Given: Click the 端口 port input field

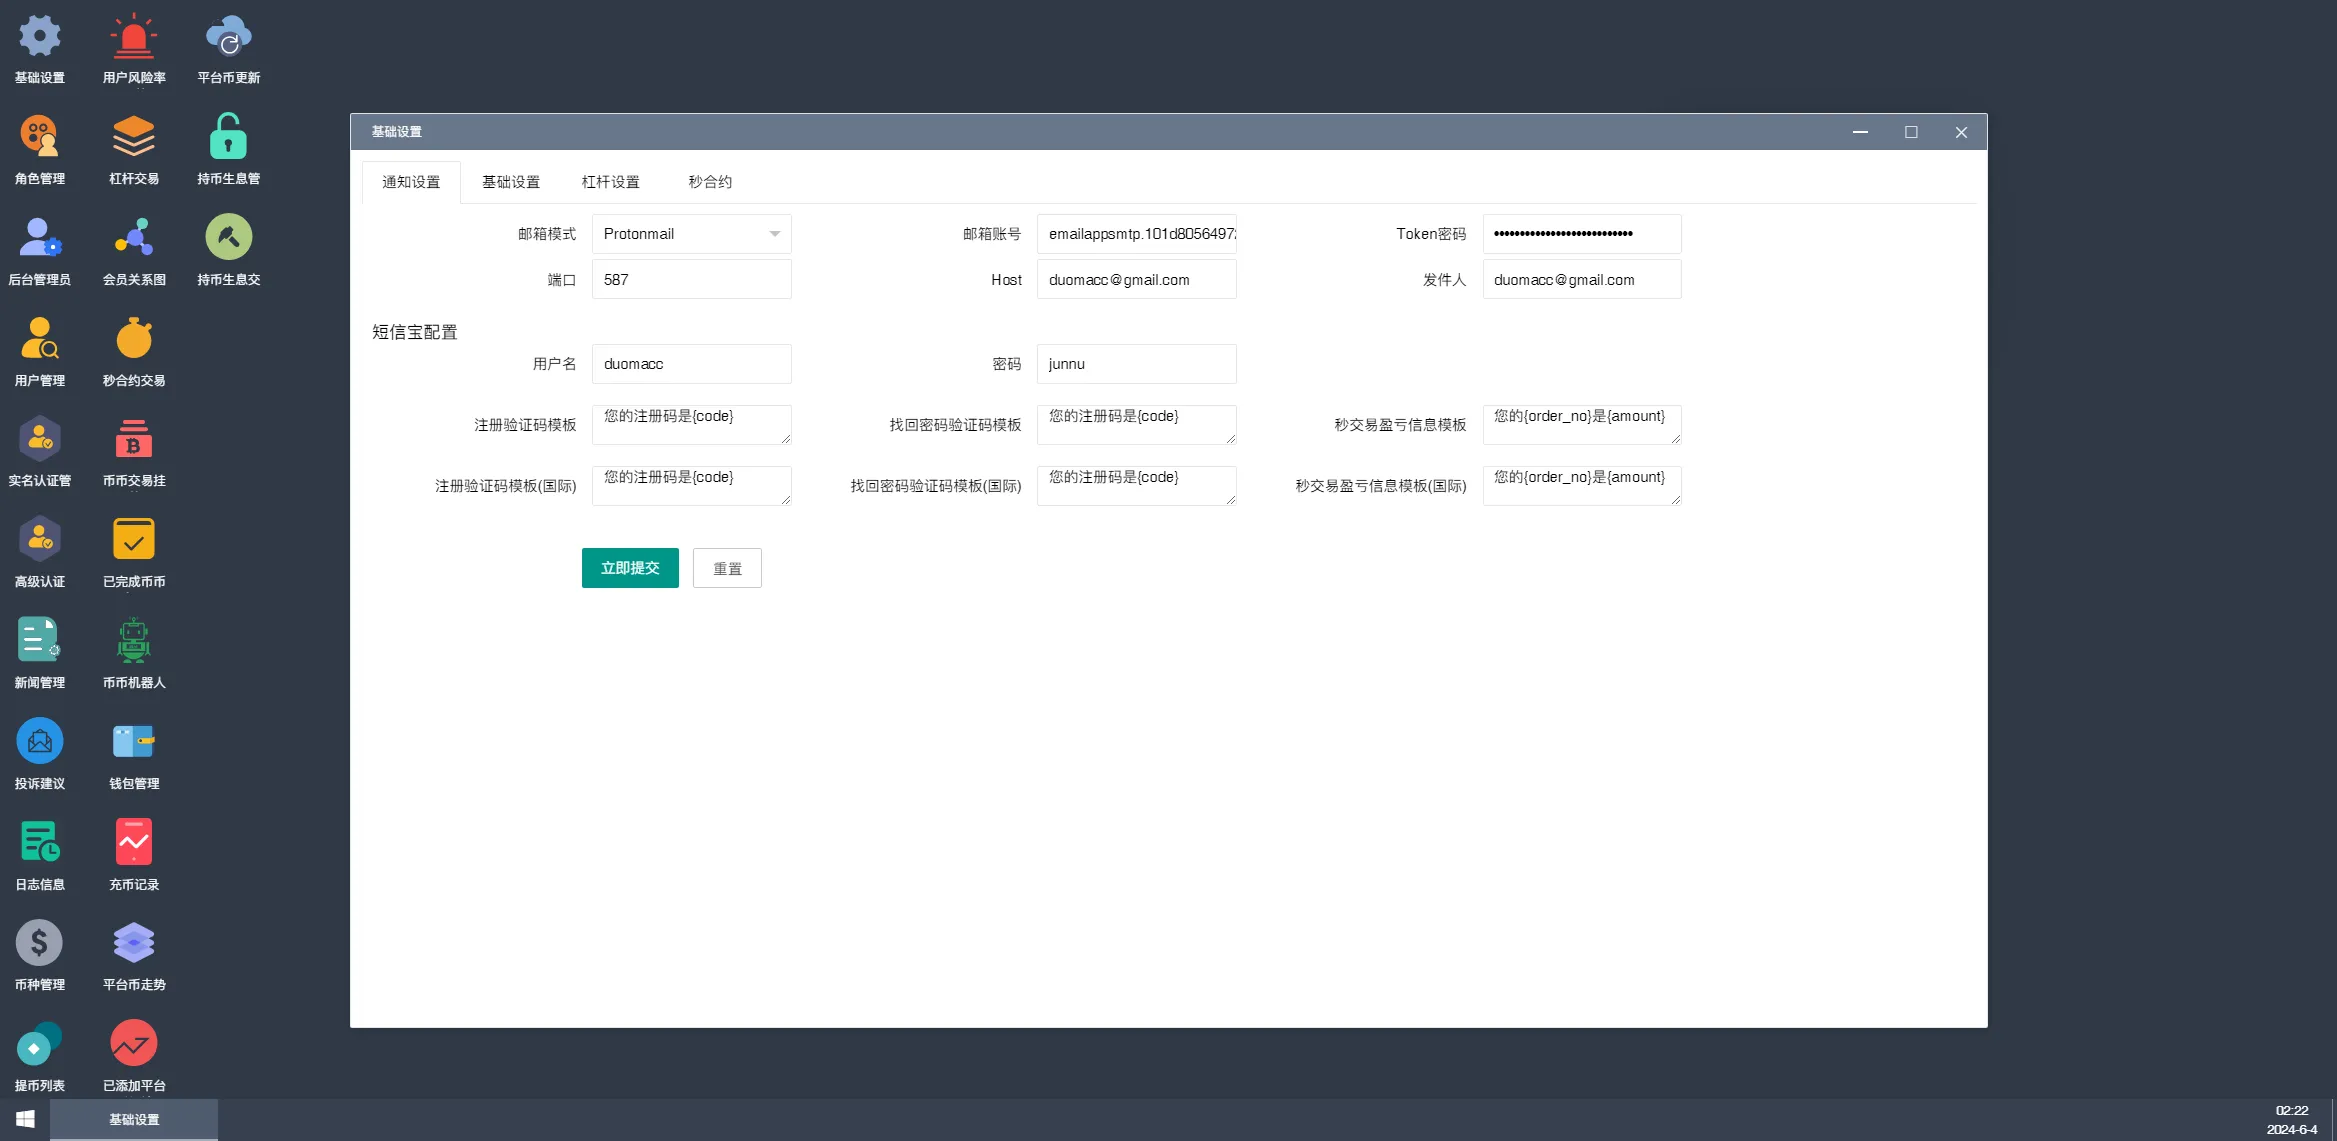Looking at the screenshot, I should coord(691,280).
